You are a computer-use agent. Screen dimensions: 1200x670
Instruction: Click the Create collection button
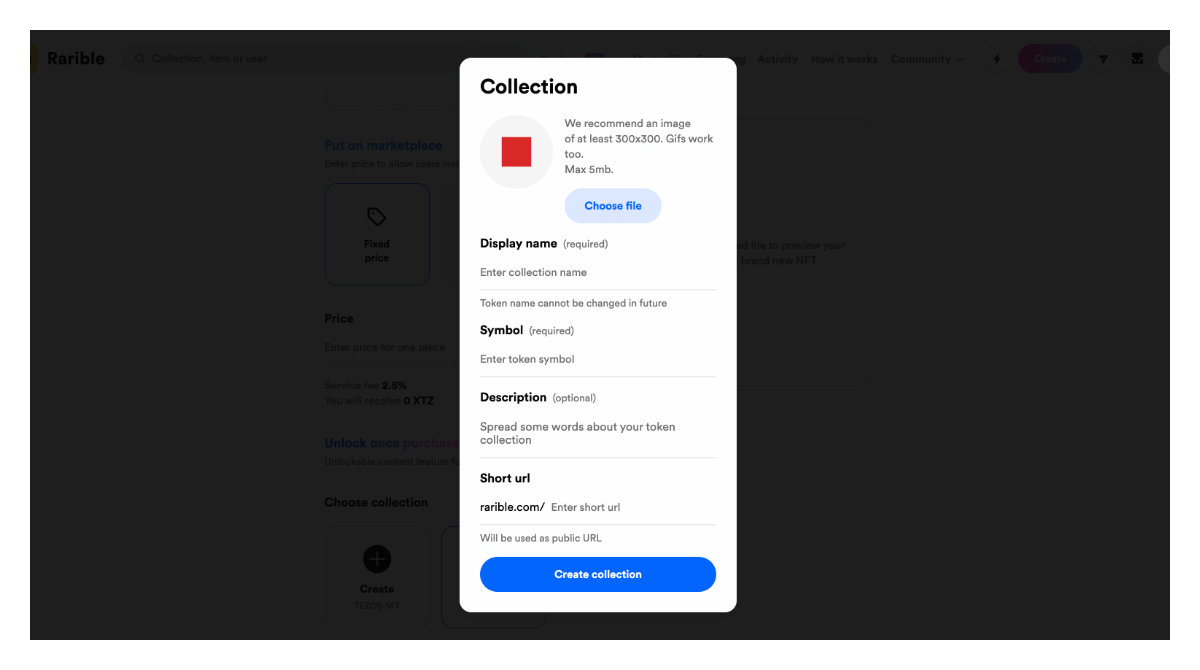click(598, 574)
